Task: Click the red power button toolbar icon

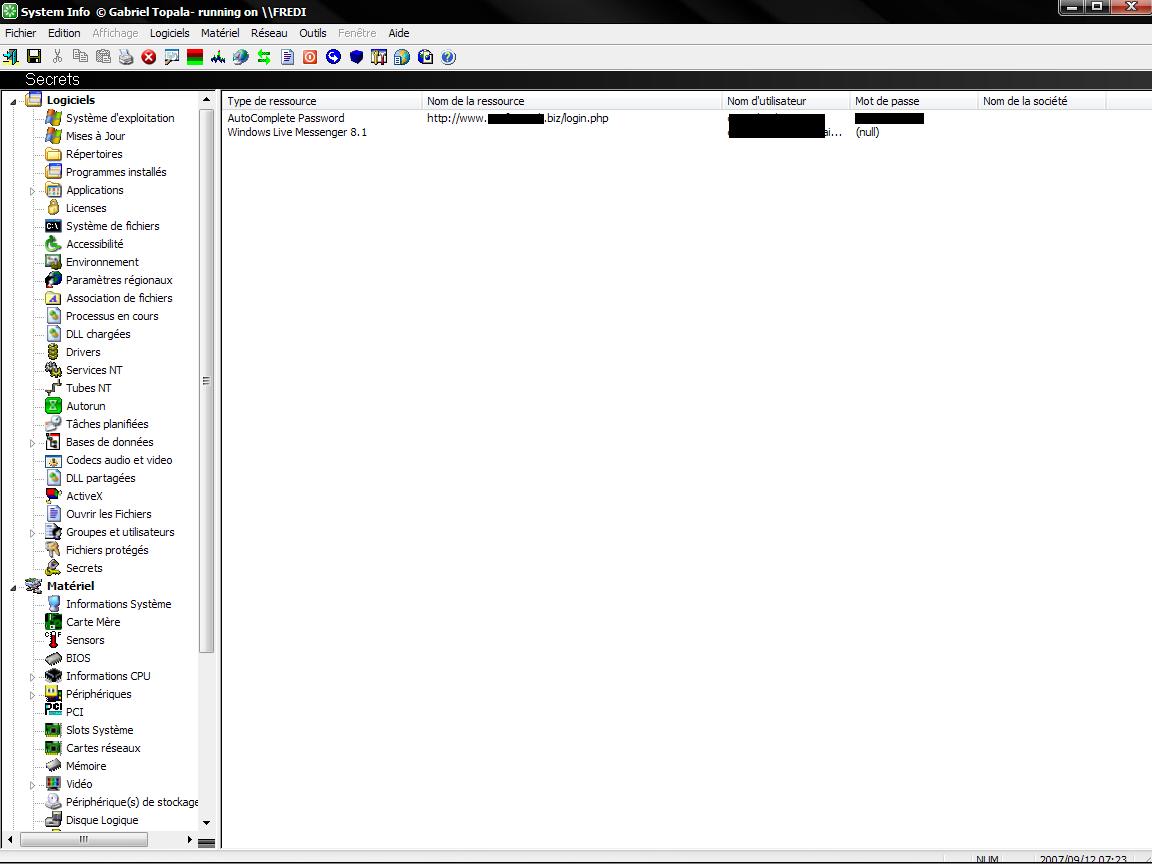Action: pos(310,57)
